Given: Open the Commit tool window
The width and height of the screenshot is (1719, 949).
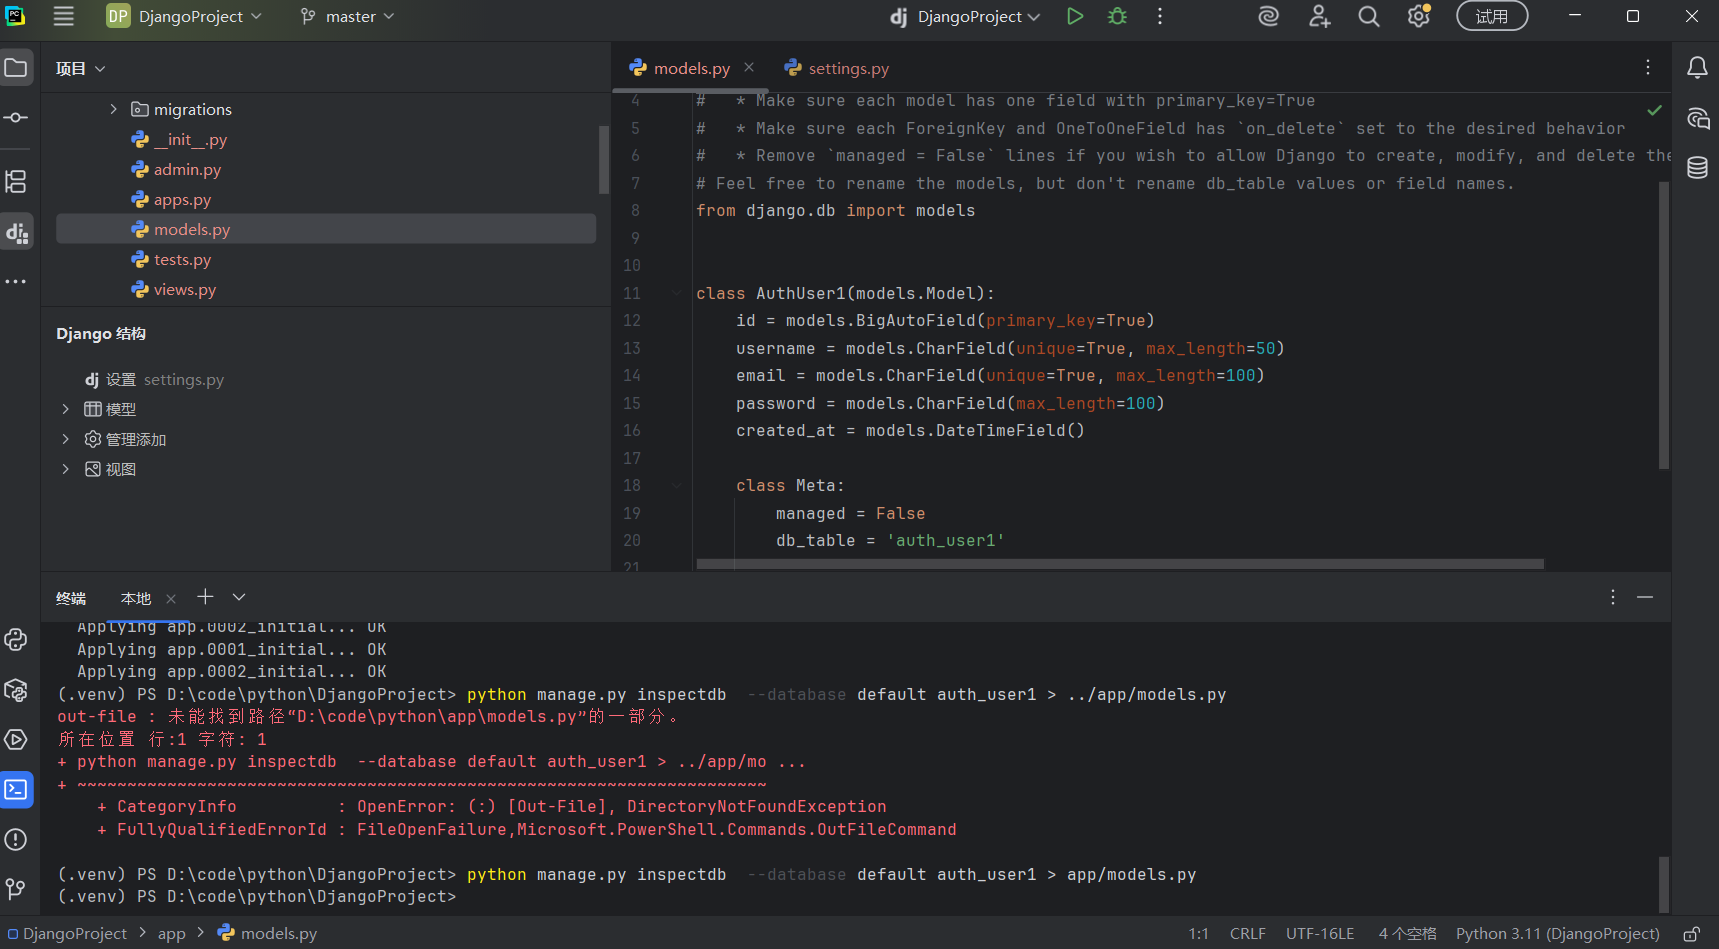Looking at the screenshot, I should tap(16, 118).
